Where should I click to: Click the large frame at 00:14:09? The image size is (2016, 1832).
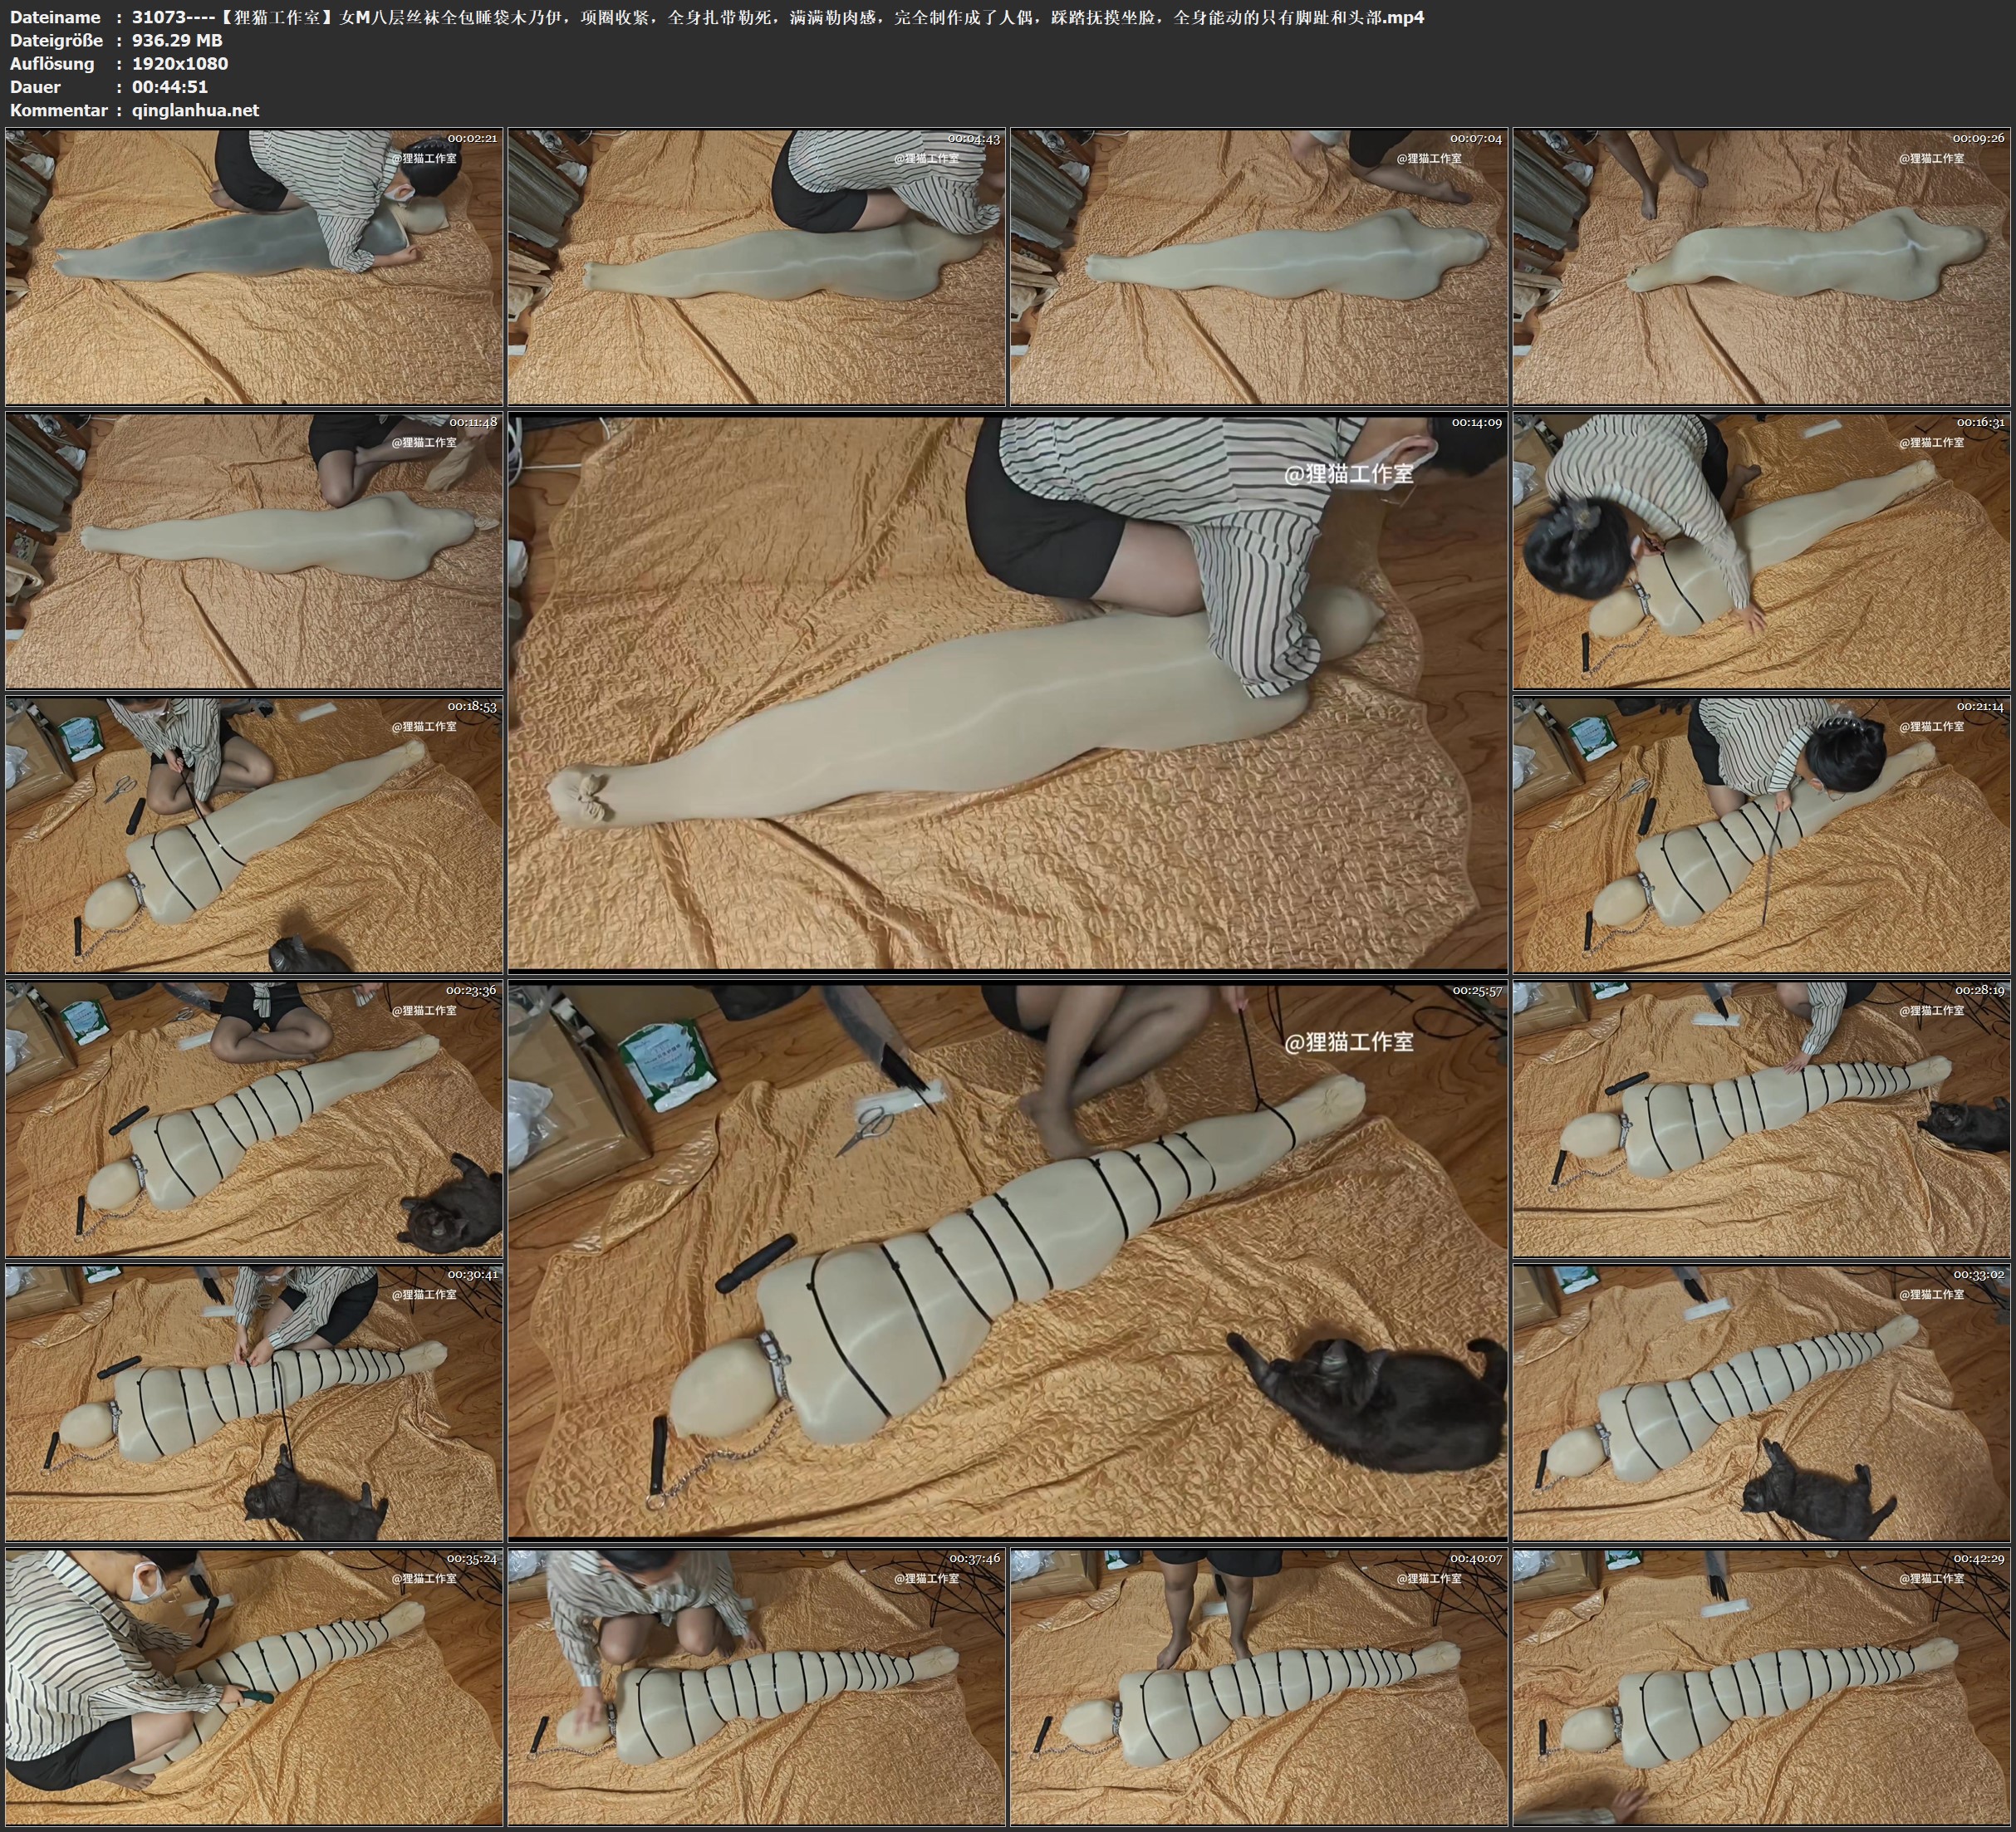tap(1007, 692)
